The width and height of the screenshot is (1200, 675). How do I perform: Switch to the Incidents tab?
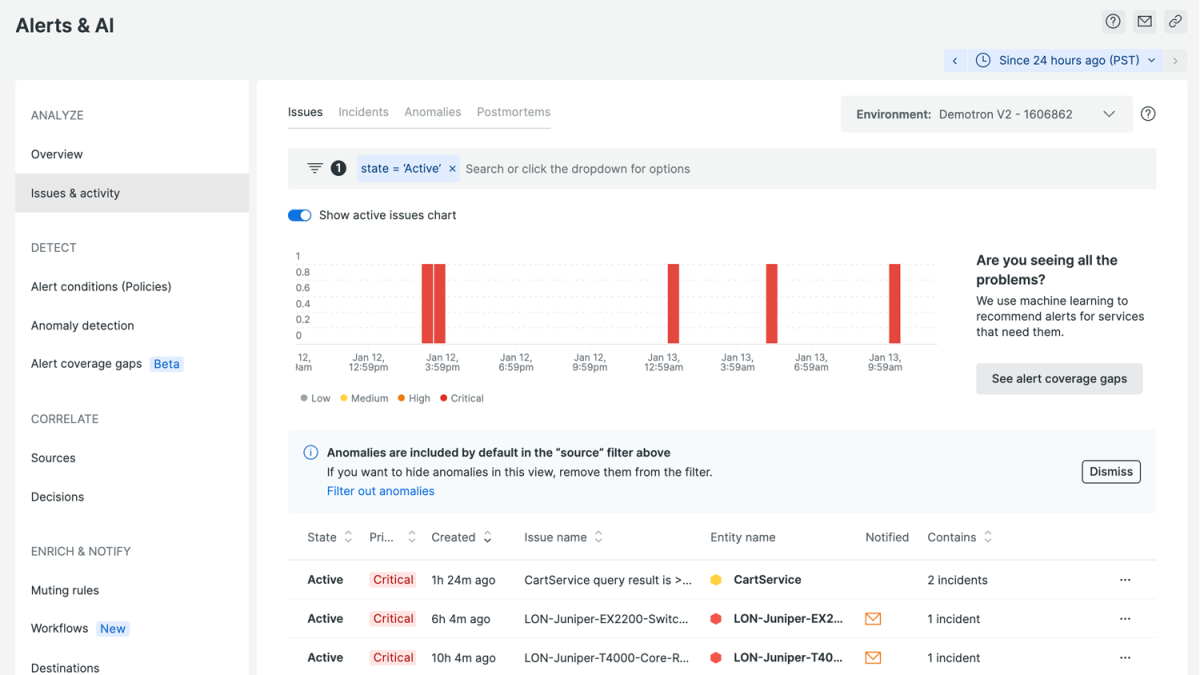pyautogui.click(x=363, y=112)
